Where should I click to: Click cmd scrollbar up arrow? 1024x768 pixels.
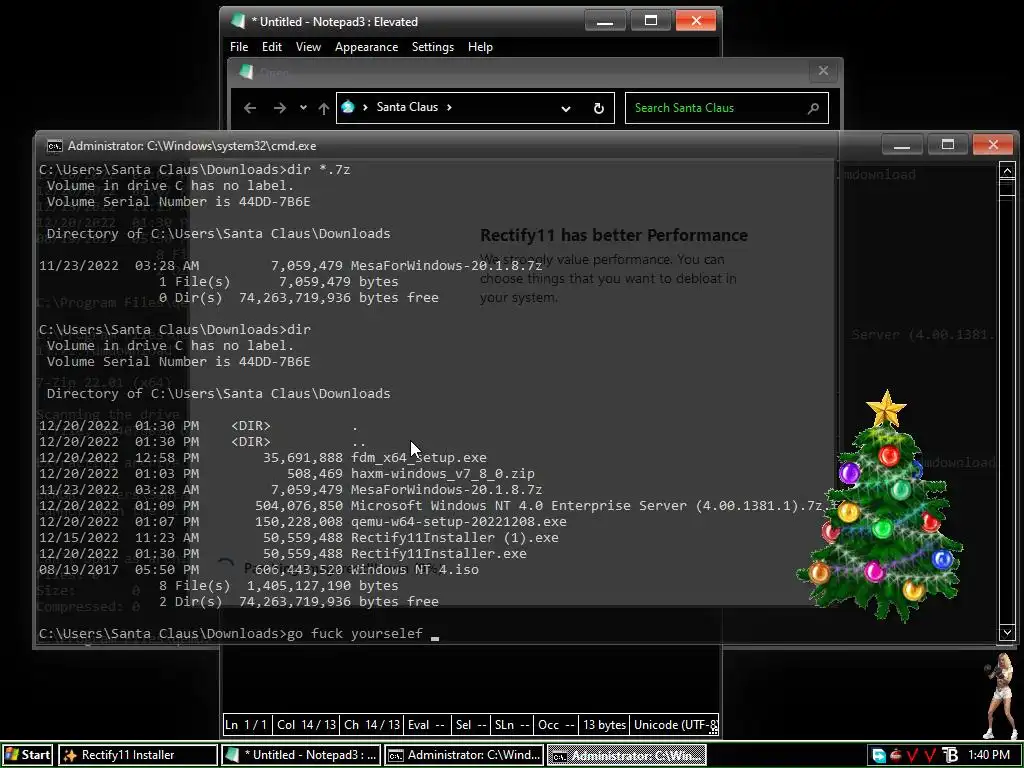[x=1006, y=171]
